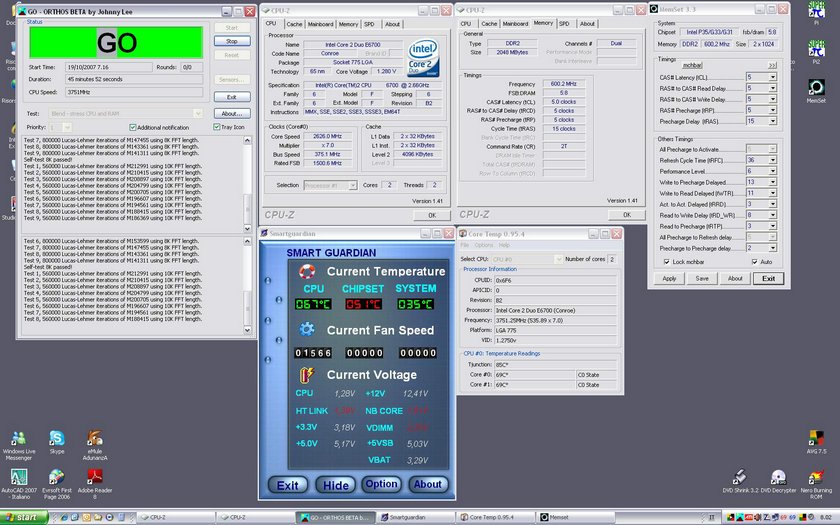Open the RAS# to CAS# Read Delay dropdown
Screen dimensions: 840x525
point(772,88)
